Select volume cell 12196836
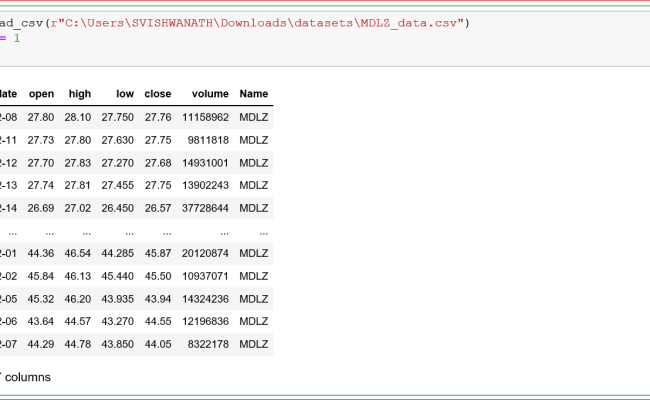The width and height of the screenshot is (650, 400). [x=205, y=321]
